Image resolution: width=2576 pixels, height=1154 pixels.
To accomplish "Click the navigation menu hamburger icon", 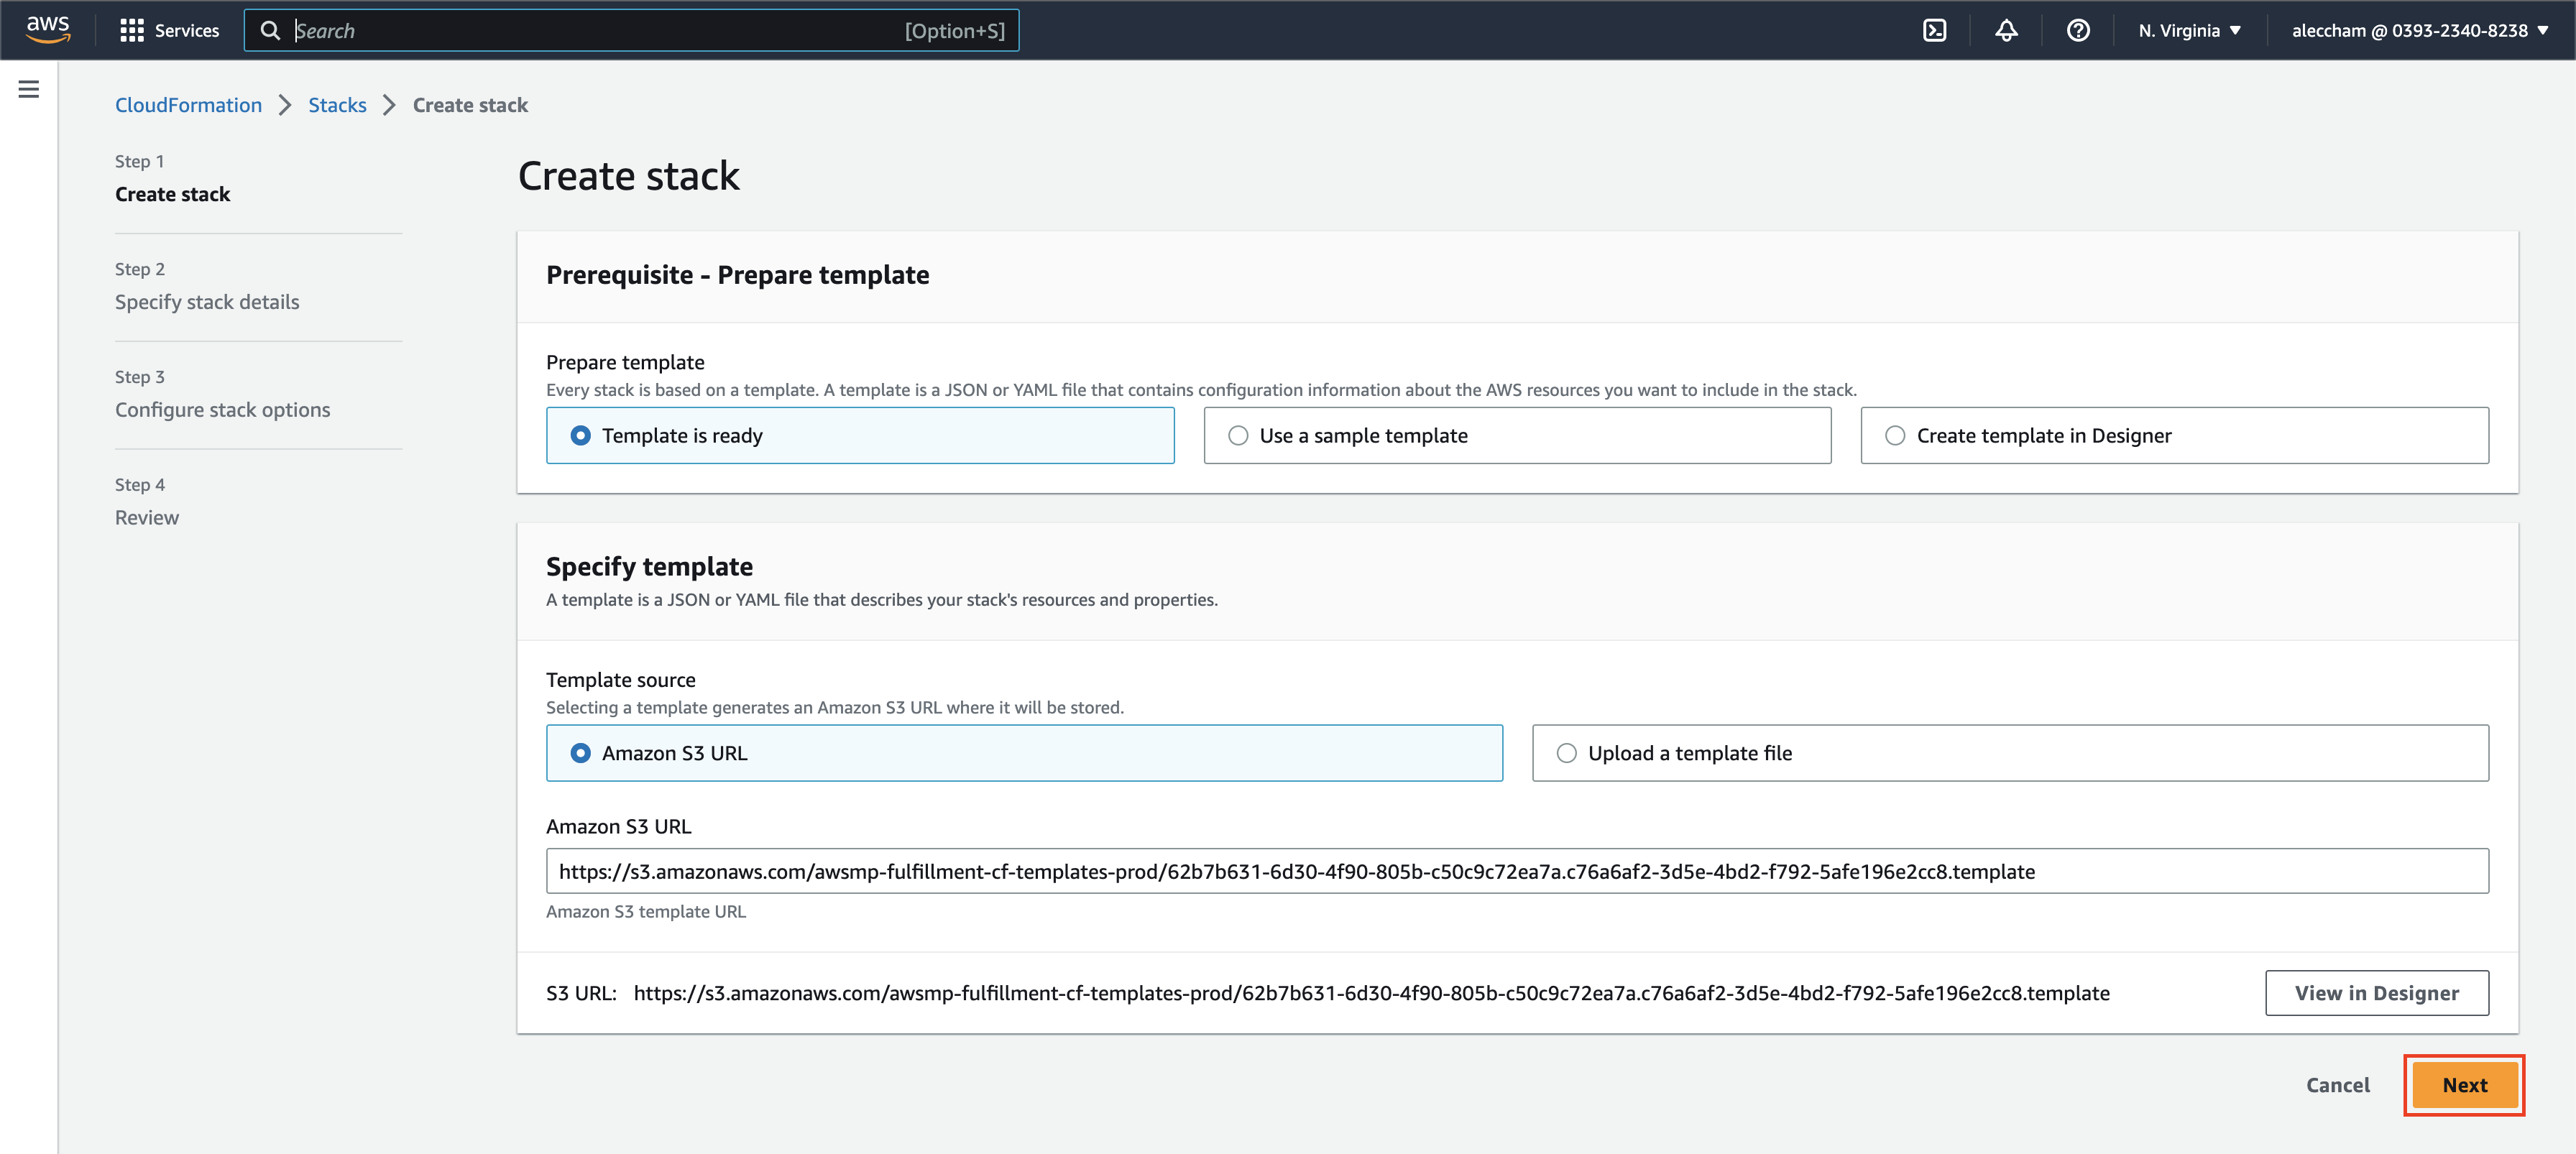I will [28, 91].
